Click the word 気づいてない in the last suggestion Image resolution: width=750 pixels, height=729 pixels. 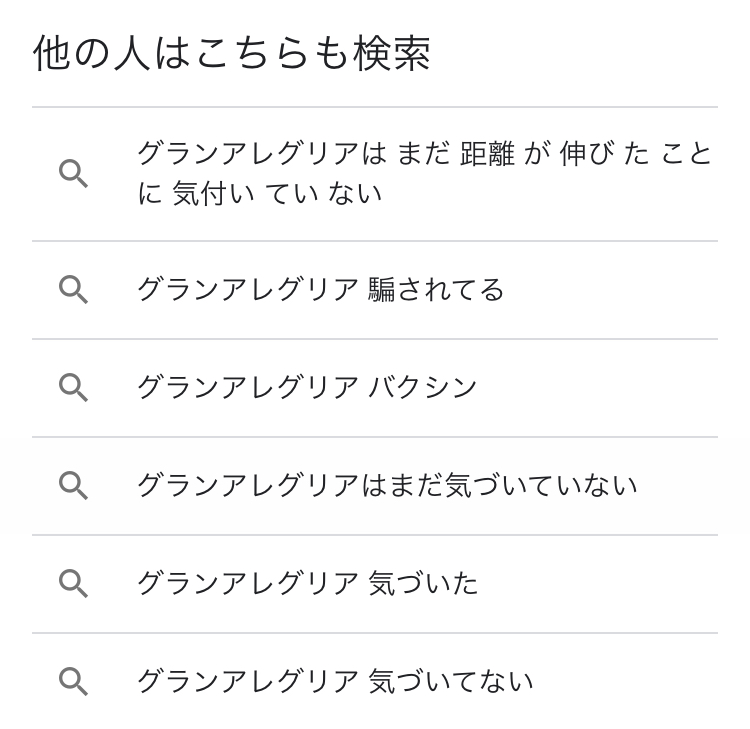pyautogui.click(x=450, y=681)
